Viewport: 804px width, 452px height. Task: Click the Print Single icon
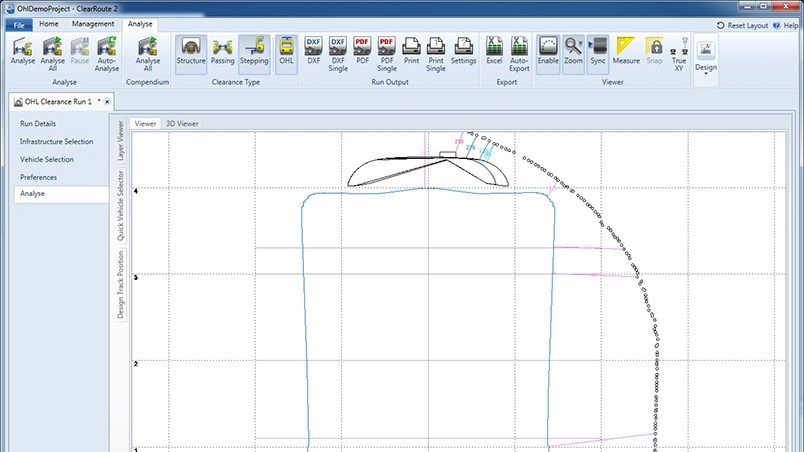435,54
